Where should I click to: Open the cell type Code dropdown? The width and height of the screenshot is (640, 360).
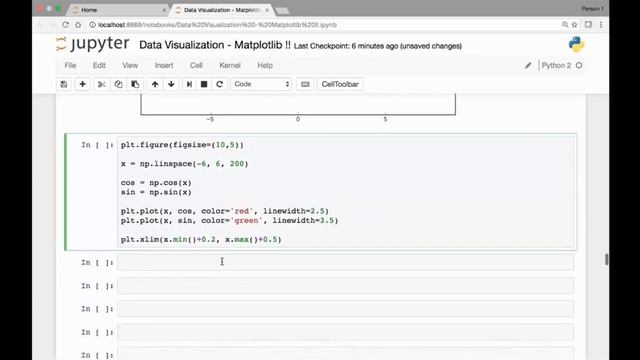(261, 84)
